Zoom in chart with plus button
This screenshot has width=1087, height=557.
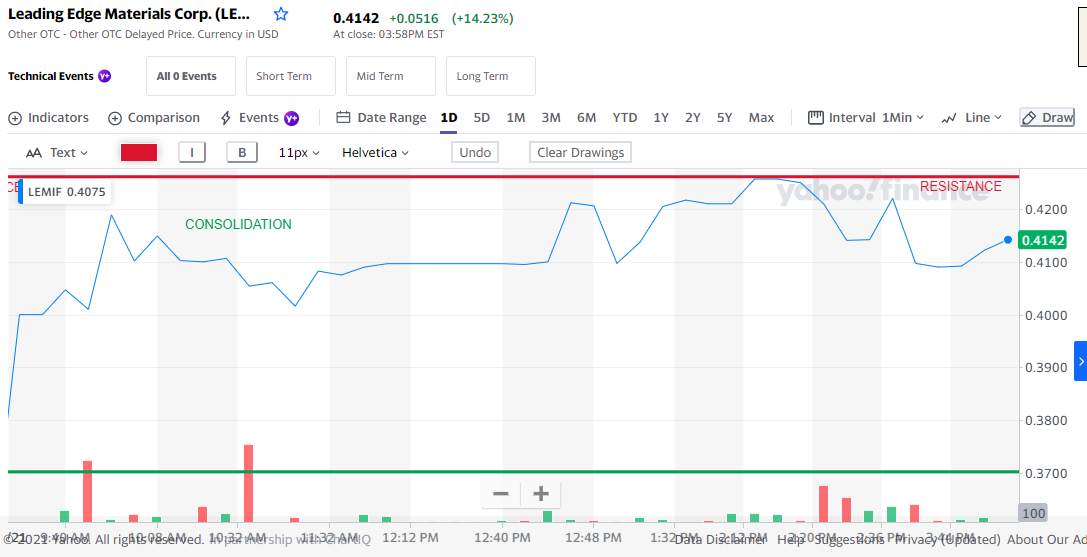point(541,494)
